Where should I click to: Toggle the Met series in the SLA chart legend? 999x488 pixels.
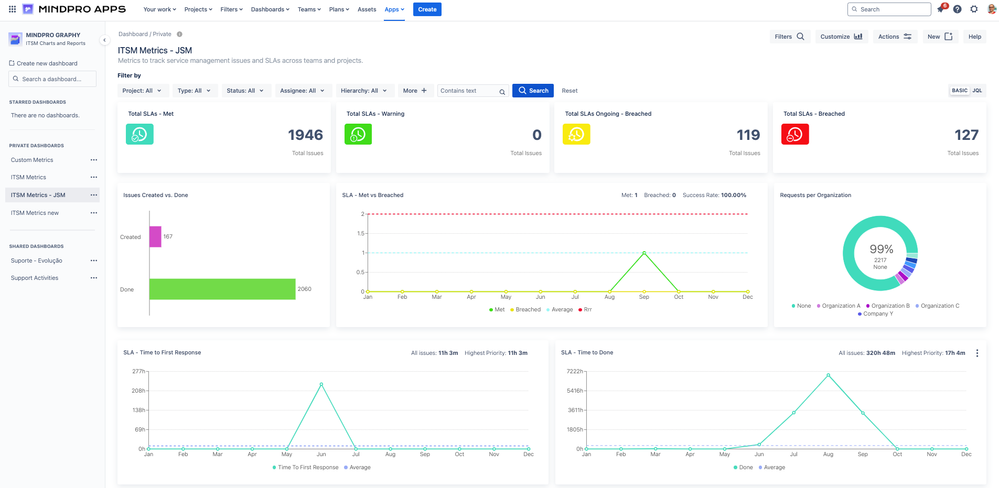click(x=496, y=310)
